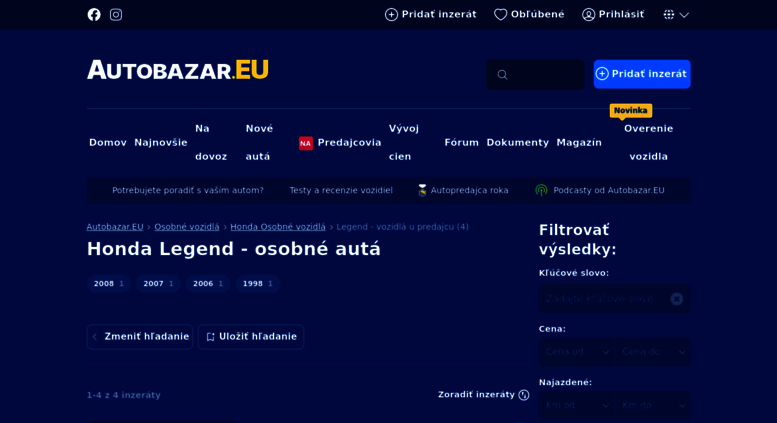This screenshot has width=777, height=423.
Task: Open the Km do dropdown
Action: [x=653, y=405]
